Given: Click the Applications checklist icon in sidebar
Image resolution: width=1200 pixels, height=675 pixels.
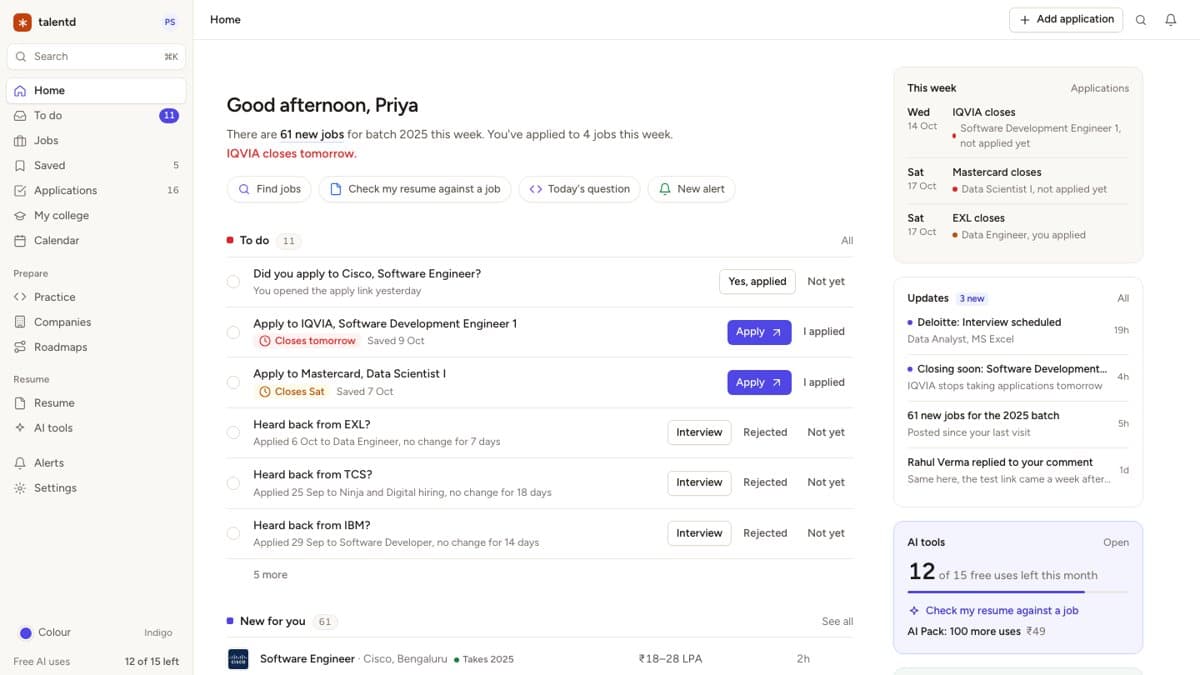Looking at the screenshot, I should point(20,190).
